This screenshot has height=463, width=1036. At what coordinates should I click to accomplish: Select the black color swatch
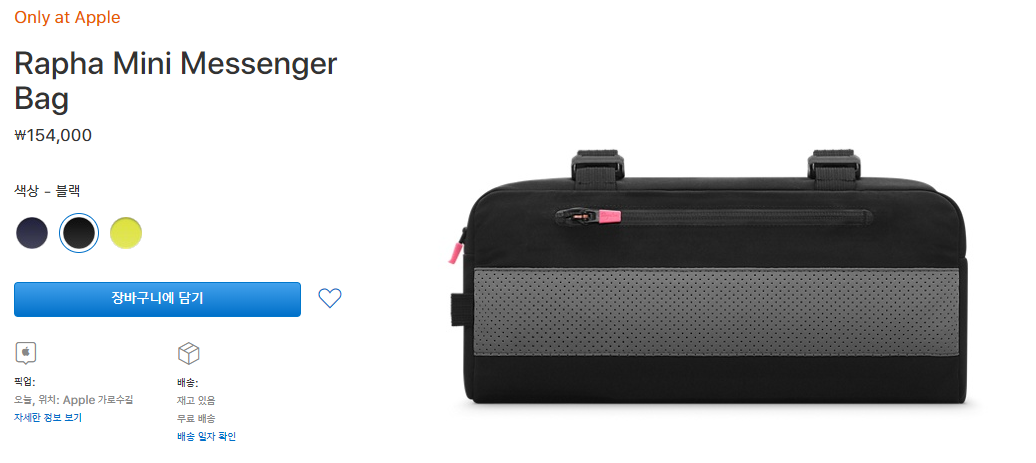[x=79, y=233]
